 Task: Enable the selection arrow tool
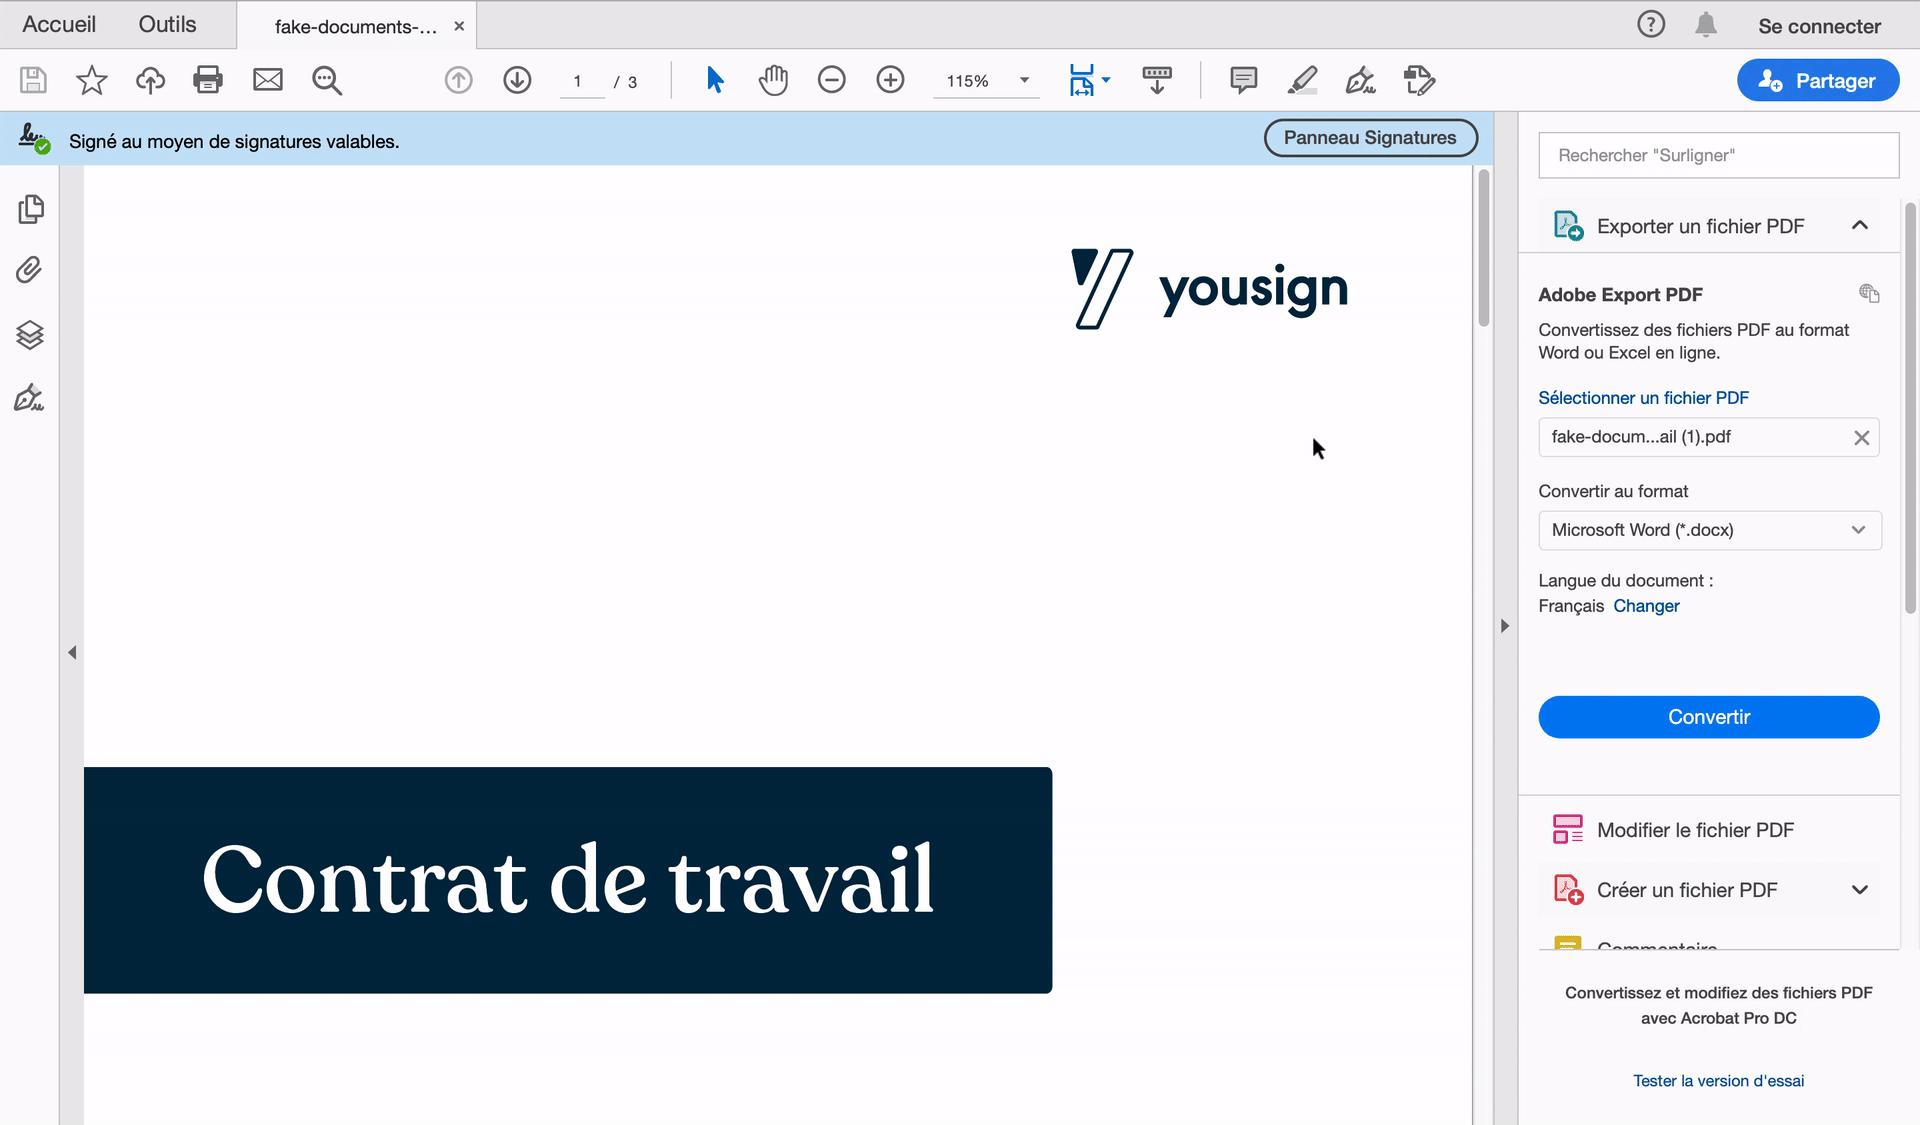[714, 80]
